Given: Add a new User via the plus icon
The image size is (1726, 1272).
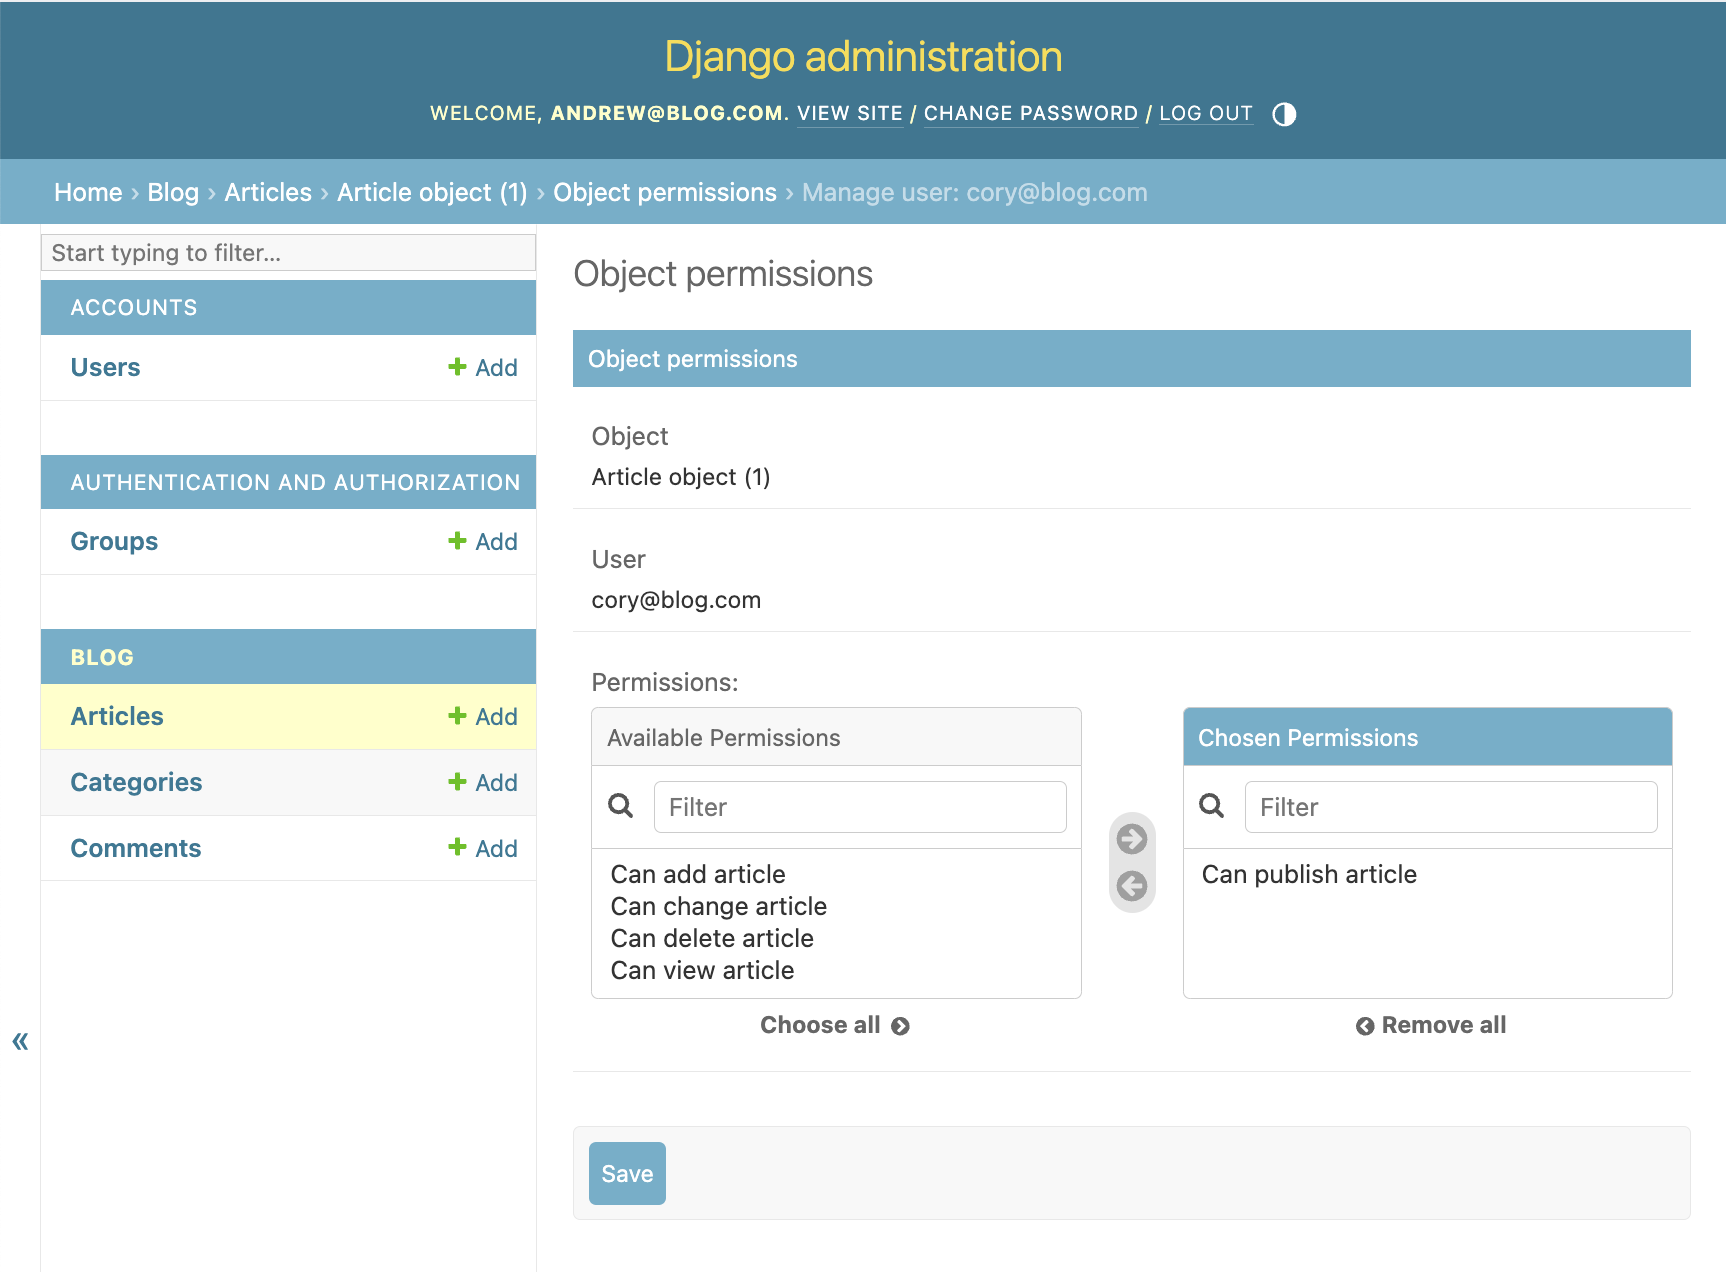Looking at the screenshot, I should click(482, 367).
